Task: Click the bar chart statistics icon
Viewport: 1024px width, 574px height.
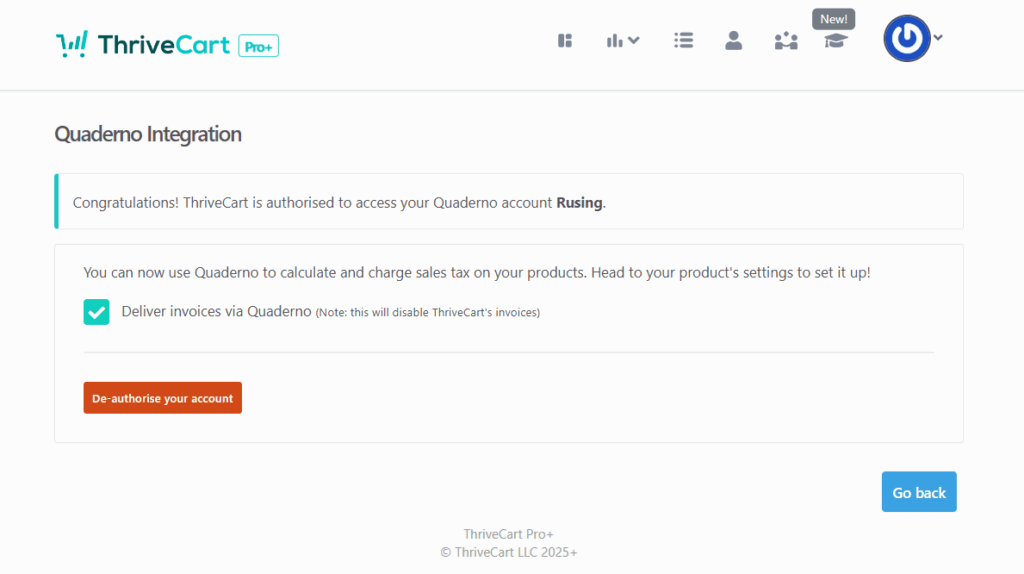Action: 614,41
